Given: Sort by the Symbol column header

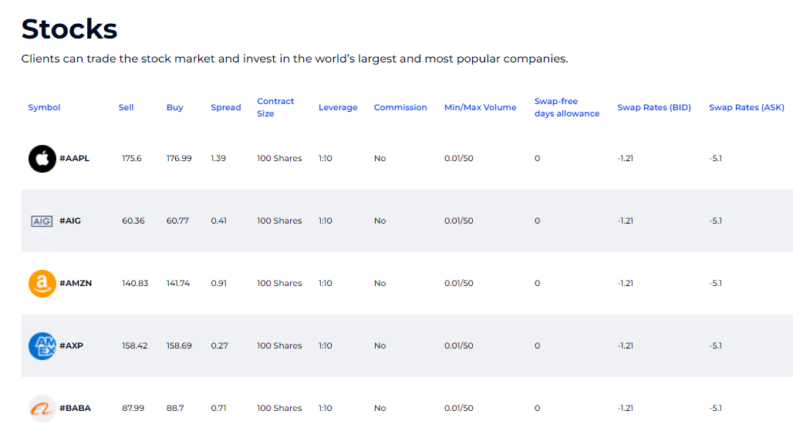Looking at the screenshot, I should click(44, 107).
